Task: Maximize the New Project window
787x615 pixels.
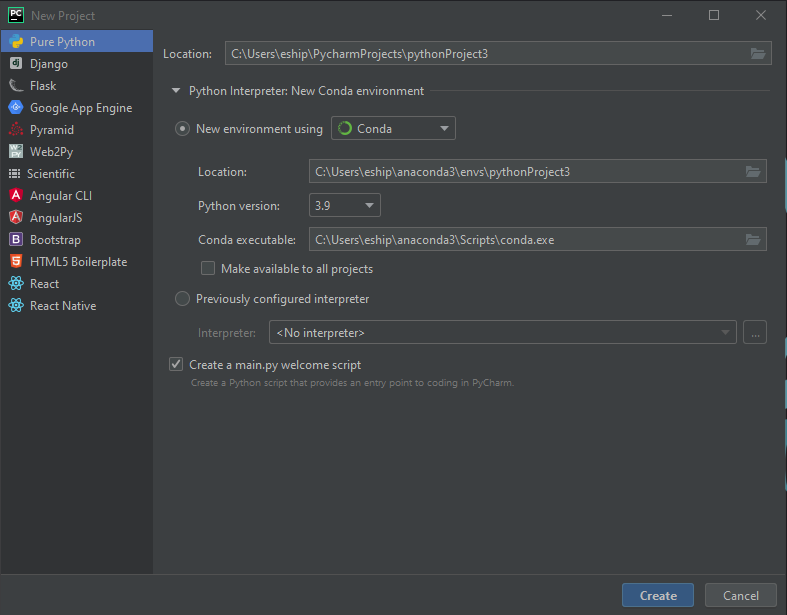Action: (x=714, y=16)
